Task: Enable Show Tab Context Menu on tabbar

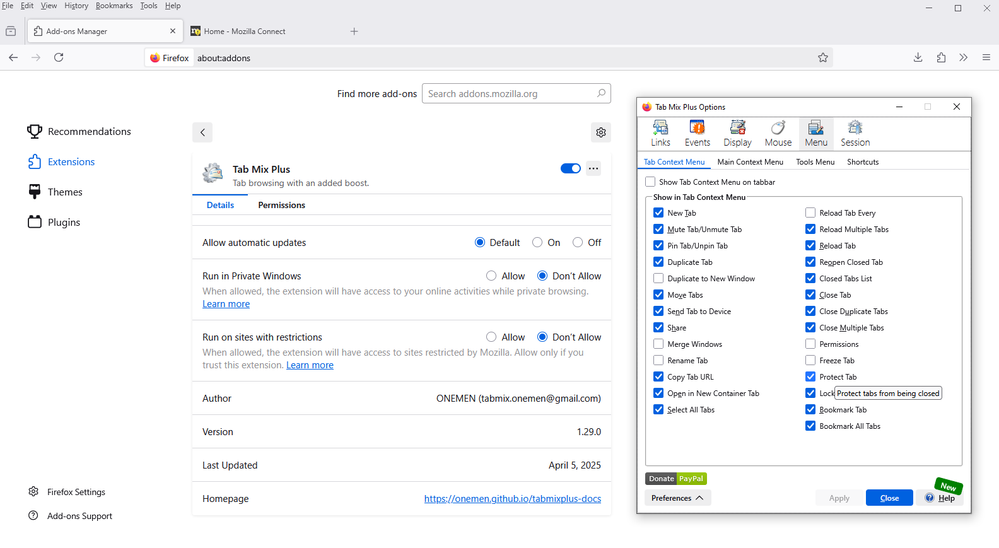Action: click(651, 182)
